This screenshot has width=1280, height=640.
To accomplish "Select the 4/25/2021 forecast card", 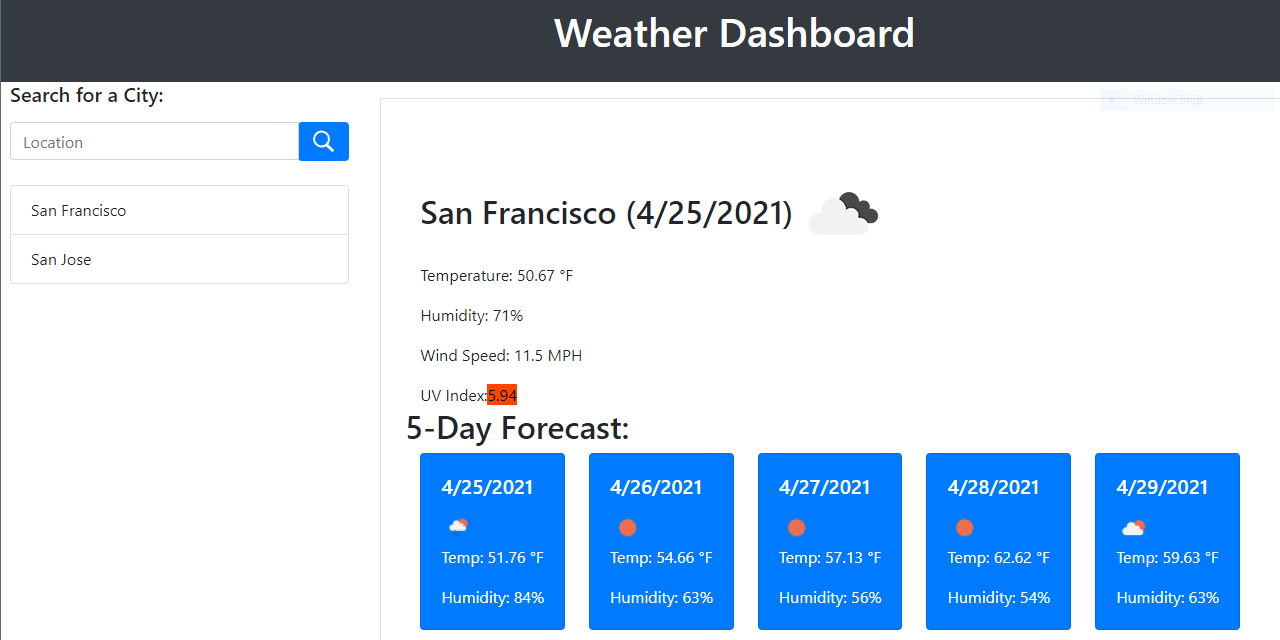I will point(492,541).
